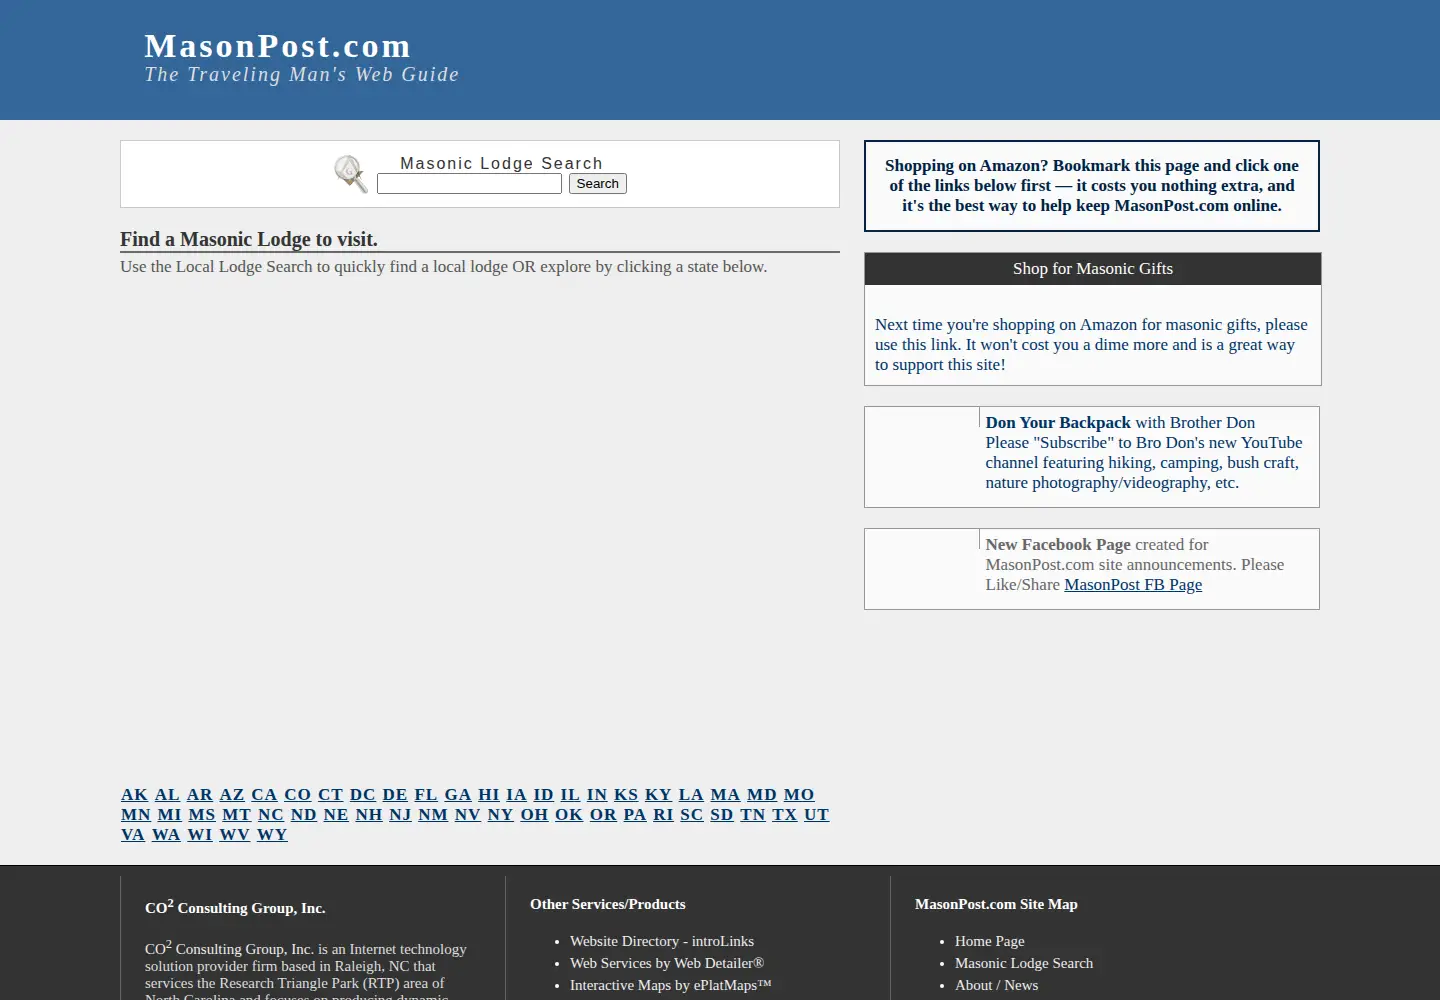Focus the Masonic Lodge Search text field
Screen dimensions: 1440x1000
pyautogui.click(x=469, y=184)
